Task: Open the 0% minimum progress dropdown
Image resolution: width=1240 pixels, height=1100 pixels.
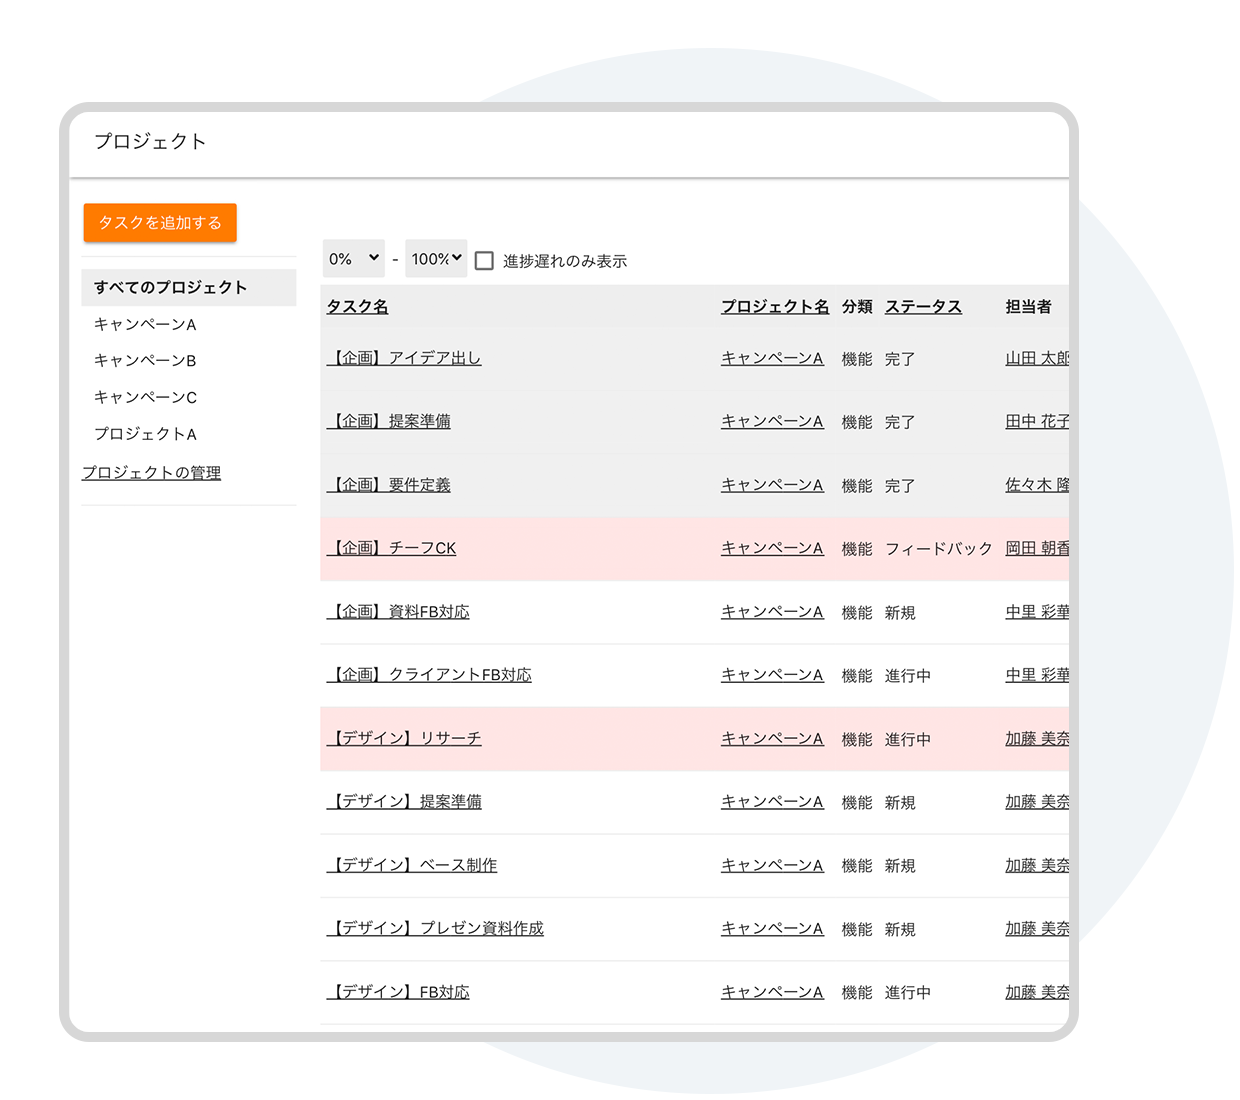Action: (354, 259)
